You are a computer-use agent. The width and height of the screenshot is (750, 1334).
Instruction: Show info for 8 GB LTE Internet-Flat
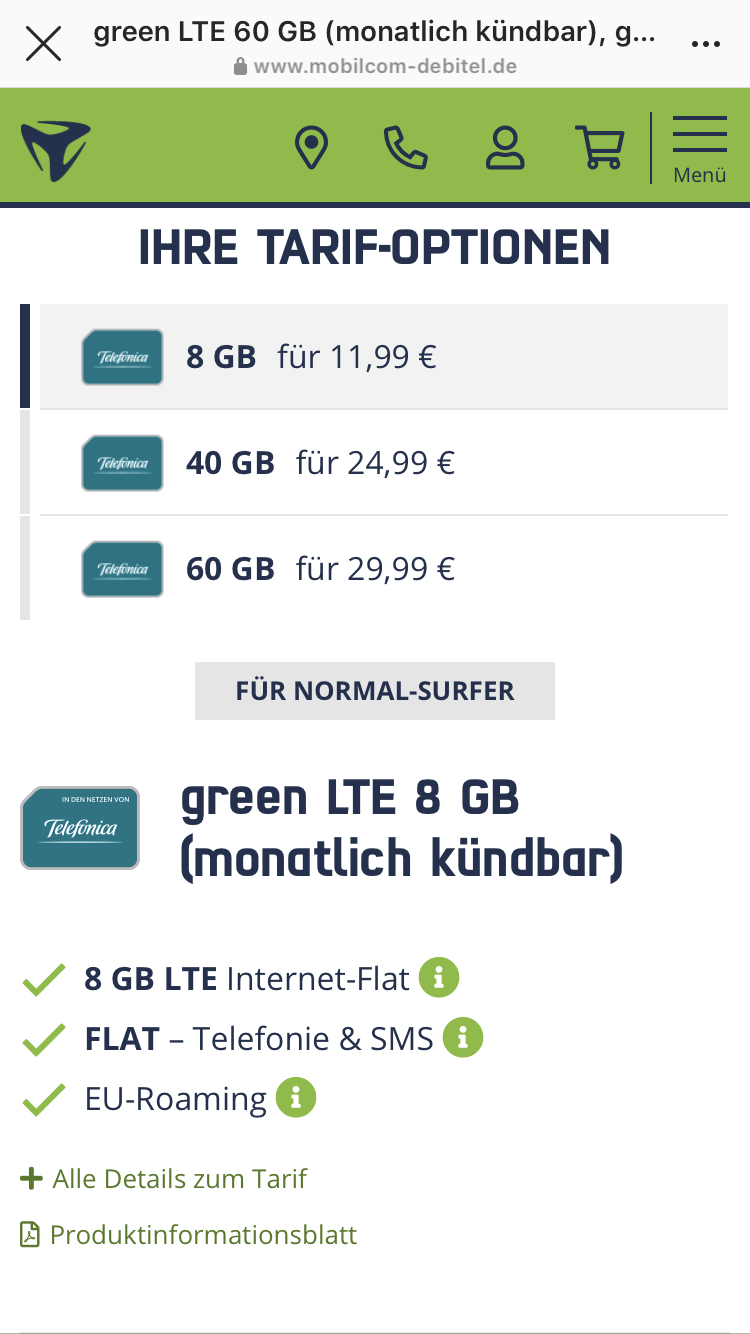pos(438,977)
